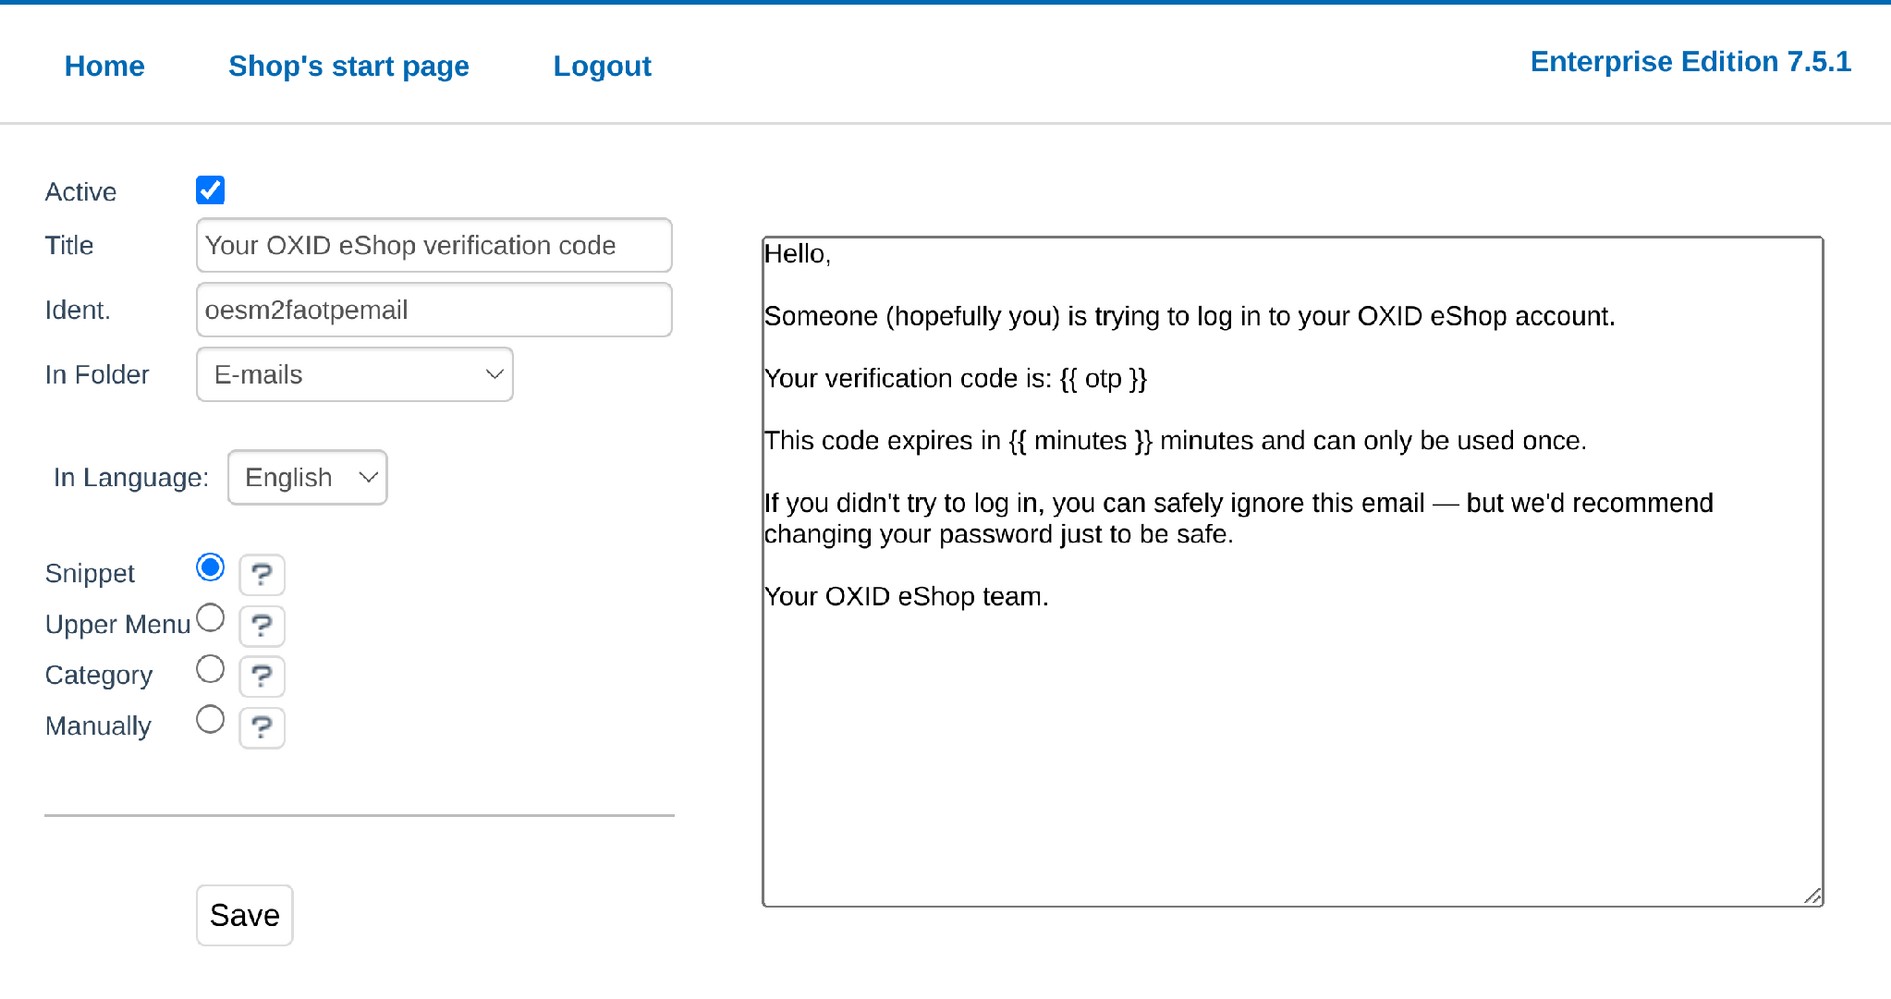
Task: Click the text area resize handle
Action: tap(1812, 896)
